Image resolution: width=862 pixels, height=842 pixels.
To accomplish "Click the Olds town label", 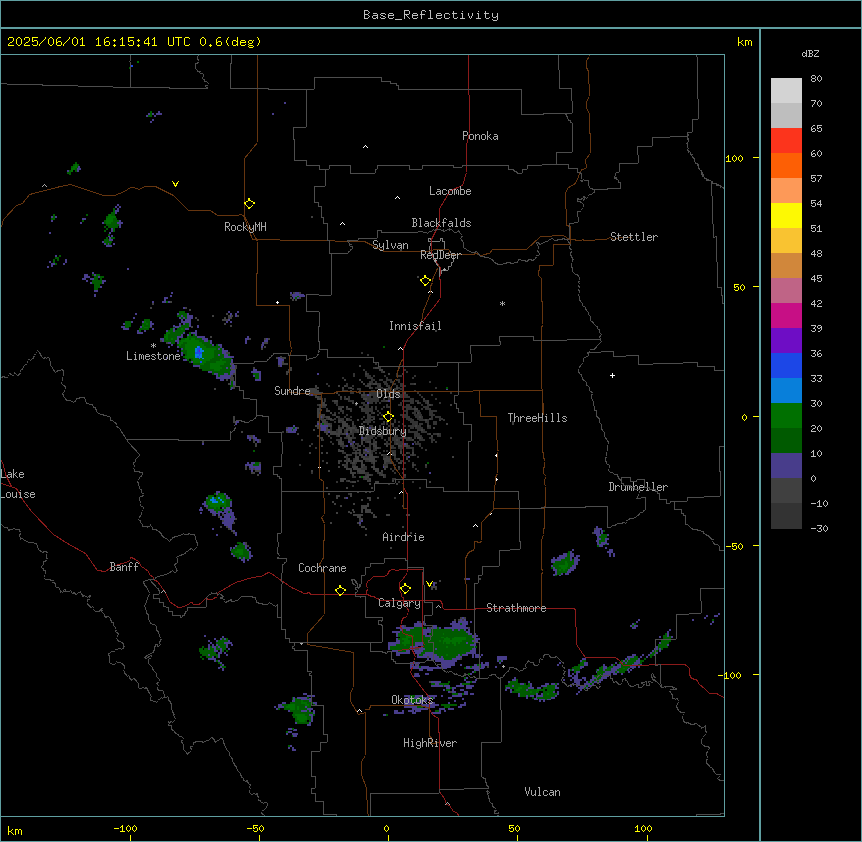I will 388,394.
